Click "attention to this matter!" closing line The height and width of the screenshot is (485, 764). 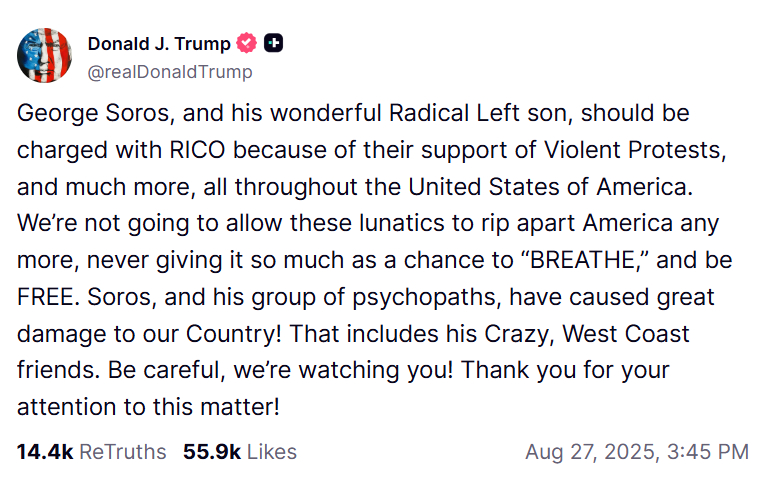(148, 407)
